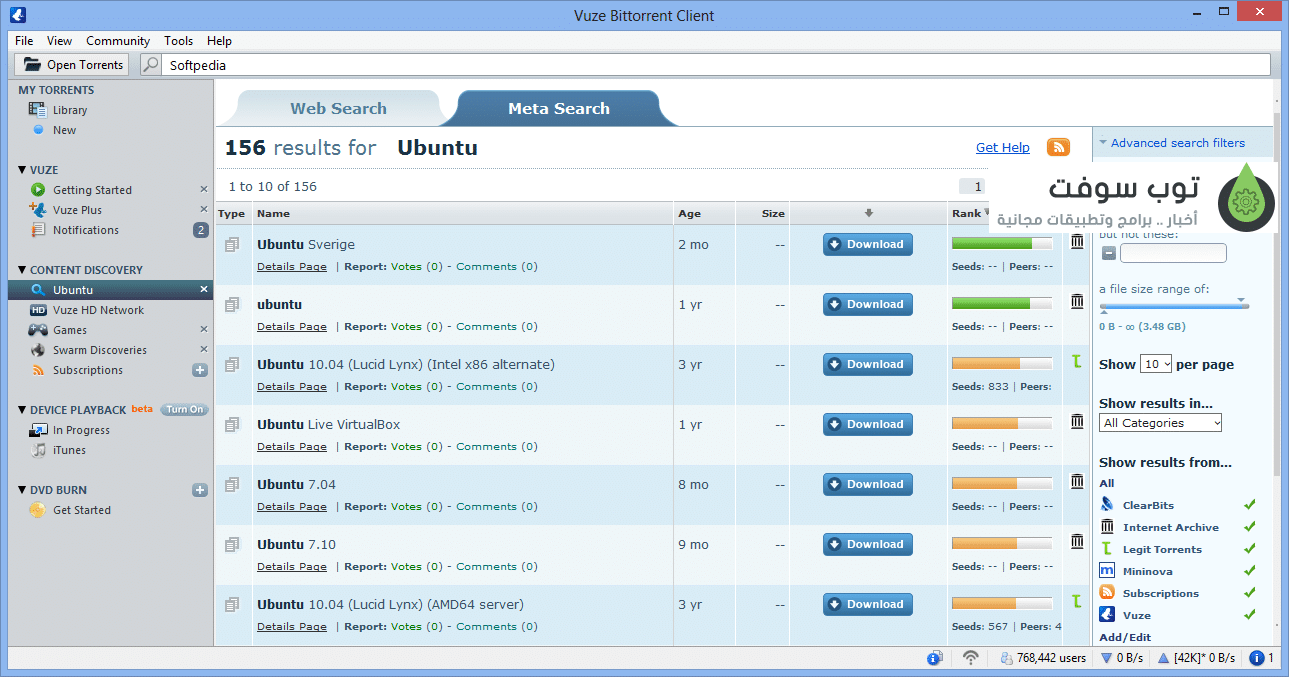Open Details Page for Ubuntu Live VirtualBox

[292, 447]
